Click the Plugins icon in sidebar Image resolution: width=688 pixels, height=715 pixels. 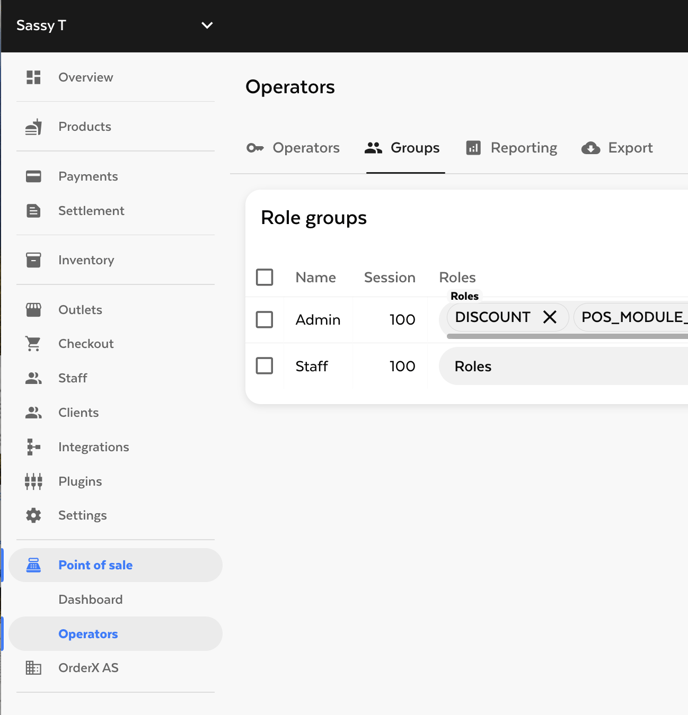point(33,481)
